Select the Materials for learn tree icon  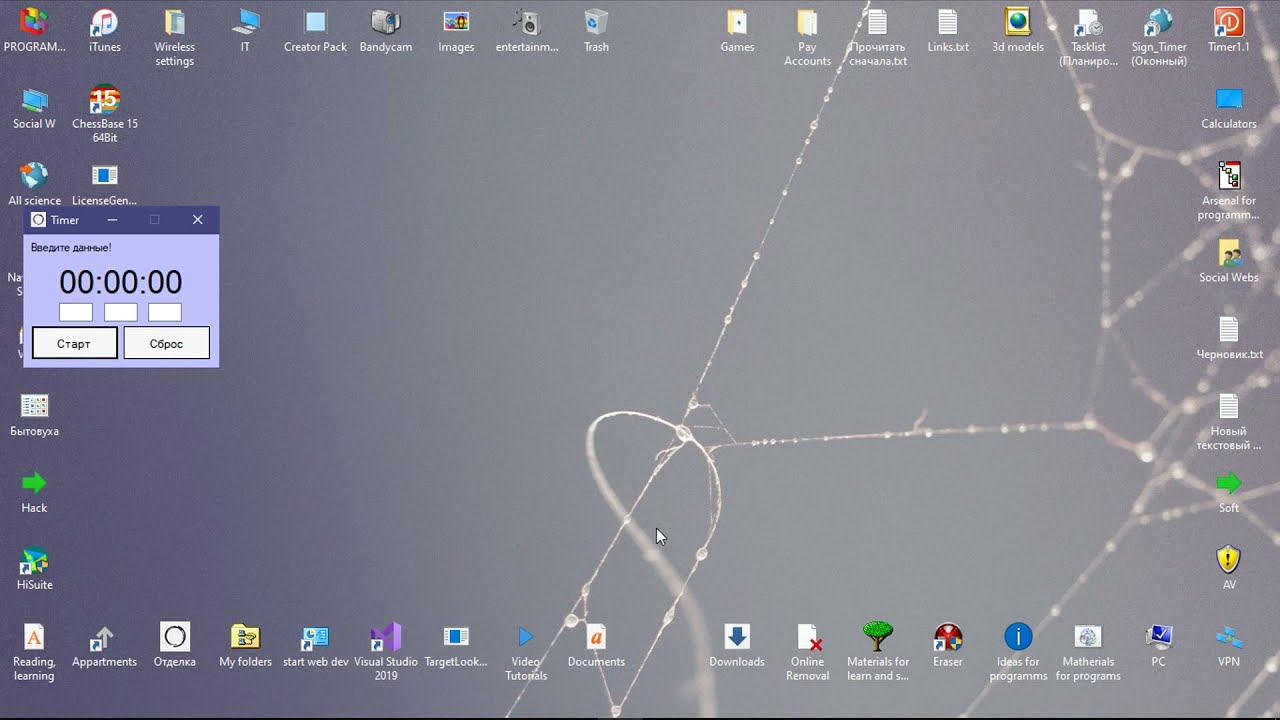(877, 637)
